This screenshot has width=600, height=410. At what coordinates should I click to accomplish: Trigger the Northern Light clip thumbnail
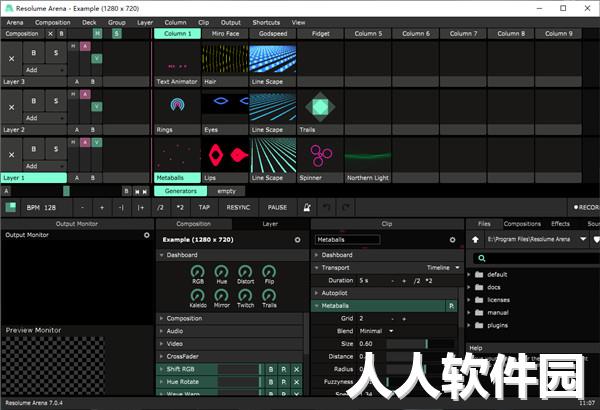tap(368, 155)
